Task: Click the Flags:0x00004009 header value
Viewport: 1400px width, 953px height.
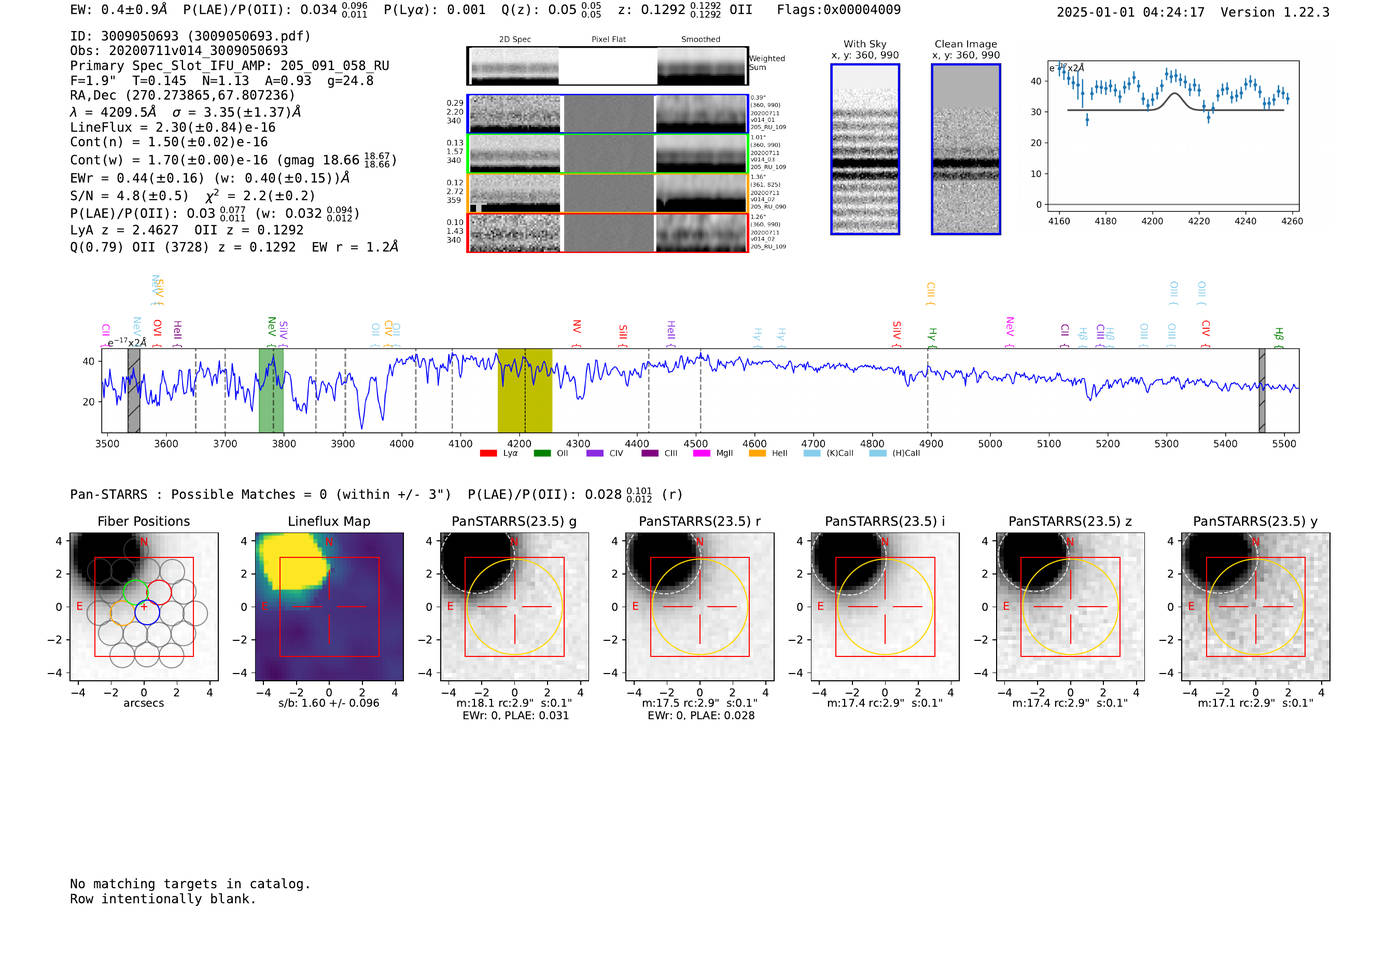Action: (839, 9)
